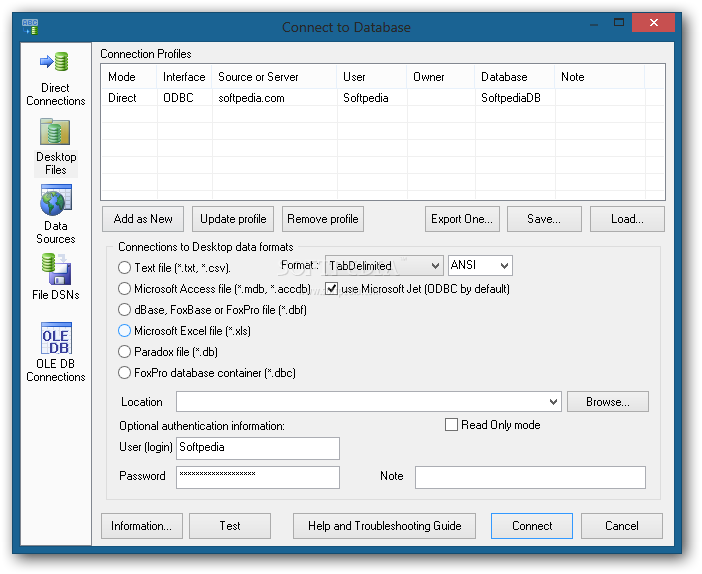Open the ANSI encoding dropdown
This screenshot has height=574, width=702.
pyautogui.click(x=480, y=266)
